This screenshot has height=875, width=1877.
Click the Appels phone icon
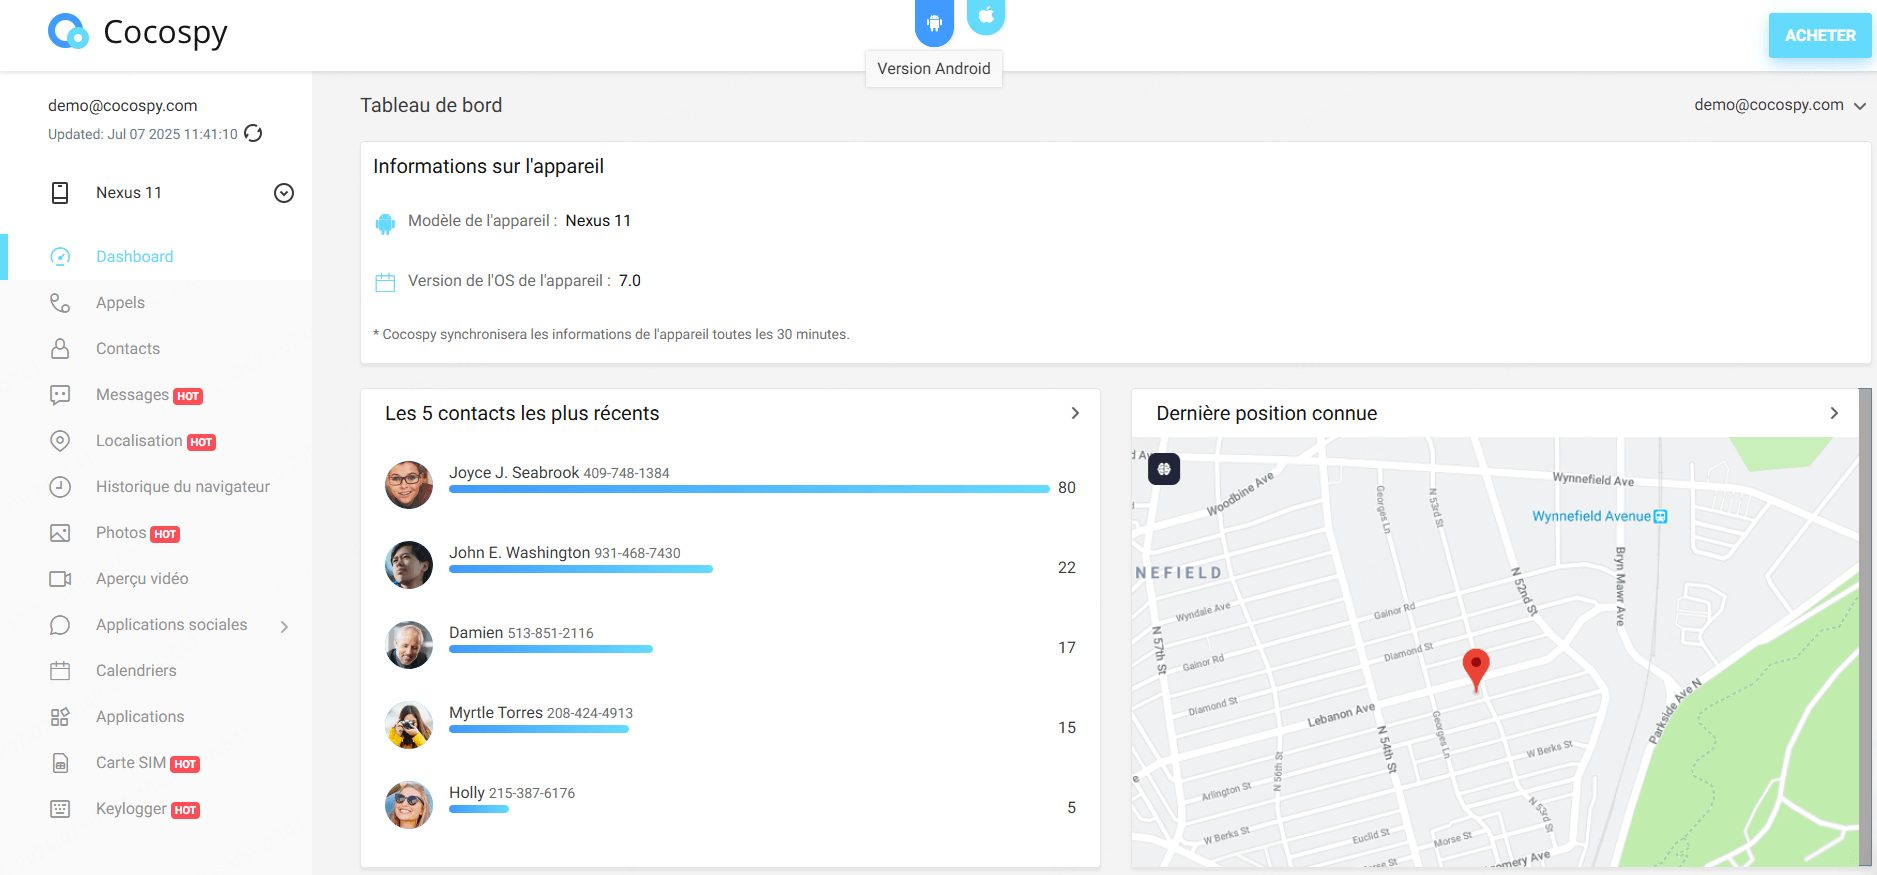(60, 303)
